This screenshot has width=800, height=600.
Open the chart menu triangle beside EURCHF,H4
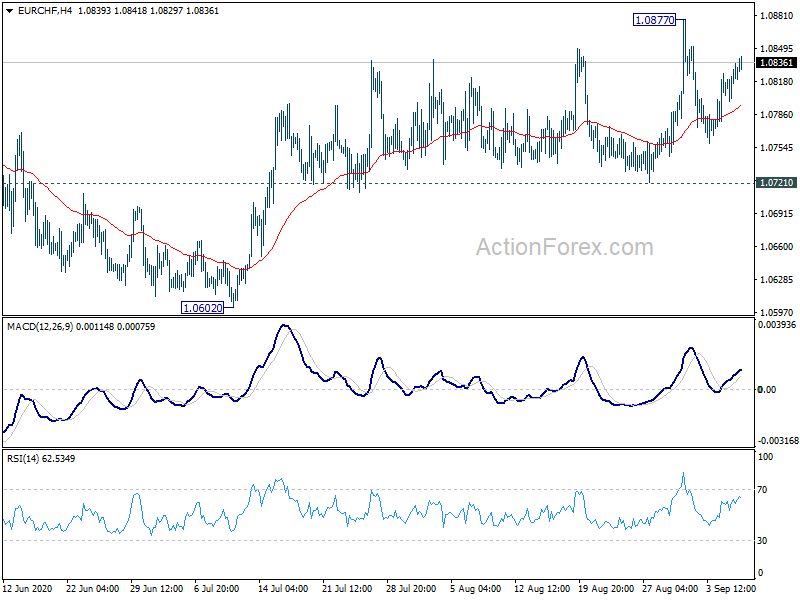9,11
